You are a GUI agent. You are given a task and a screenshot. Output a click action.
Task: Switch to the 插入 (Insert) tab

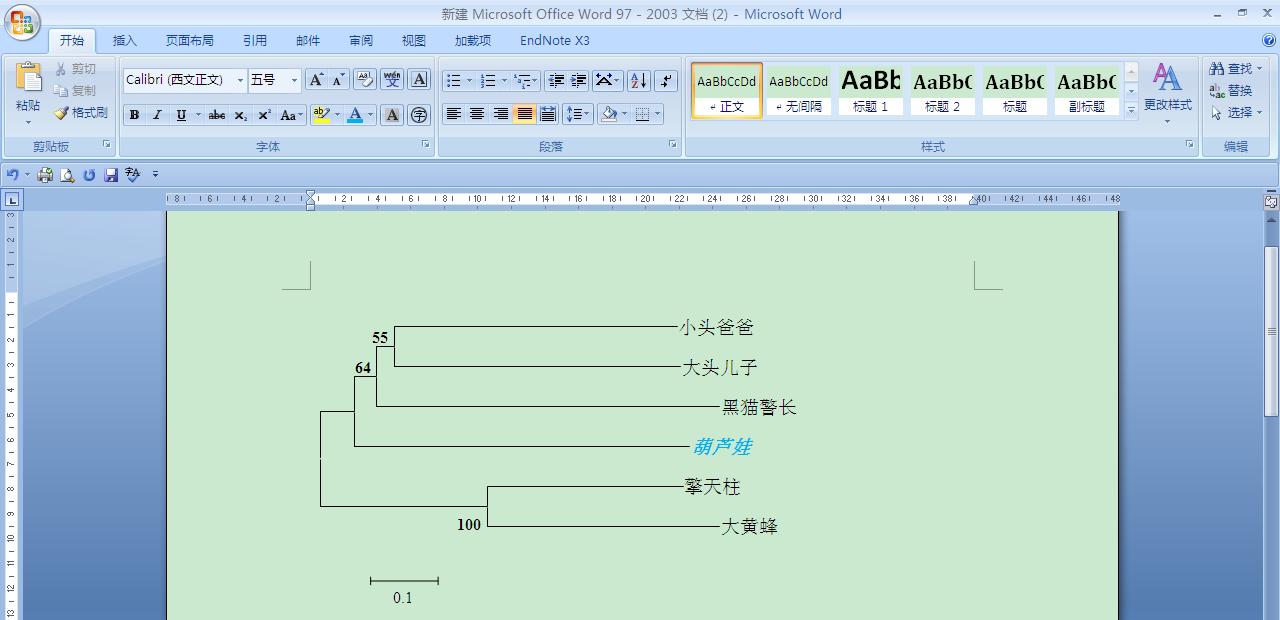(x=125, y=41)
